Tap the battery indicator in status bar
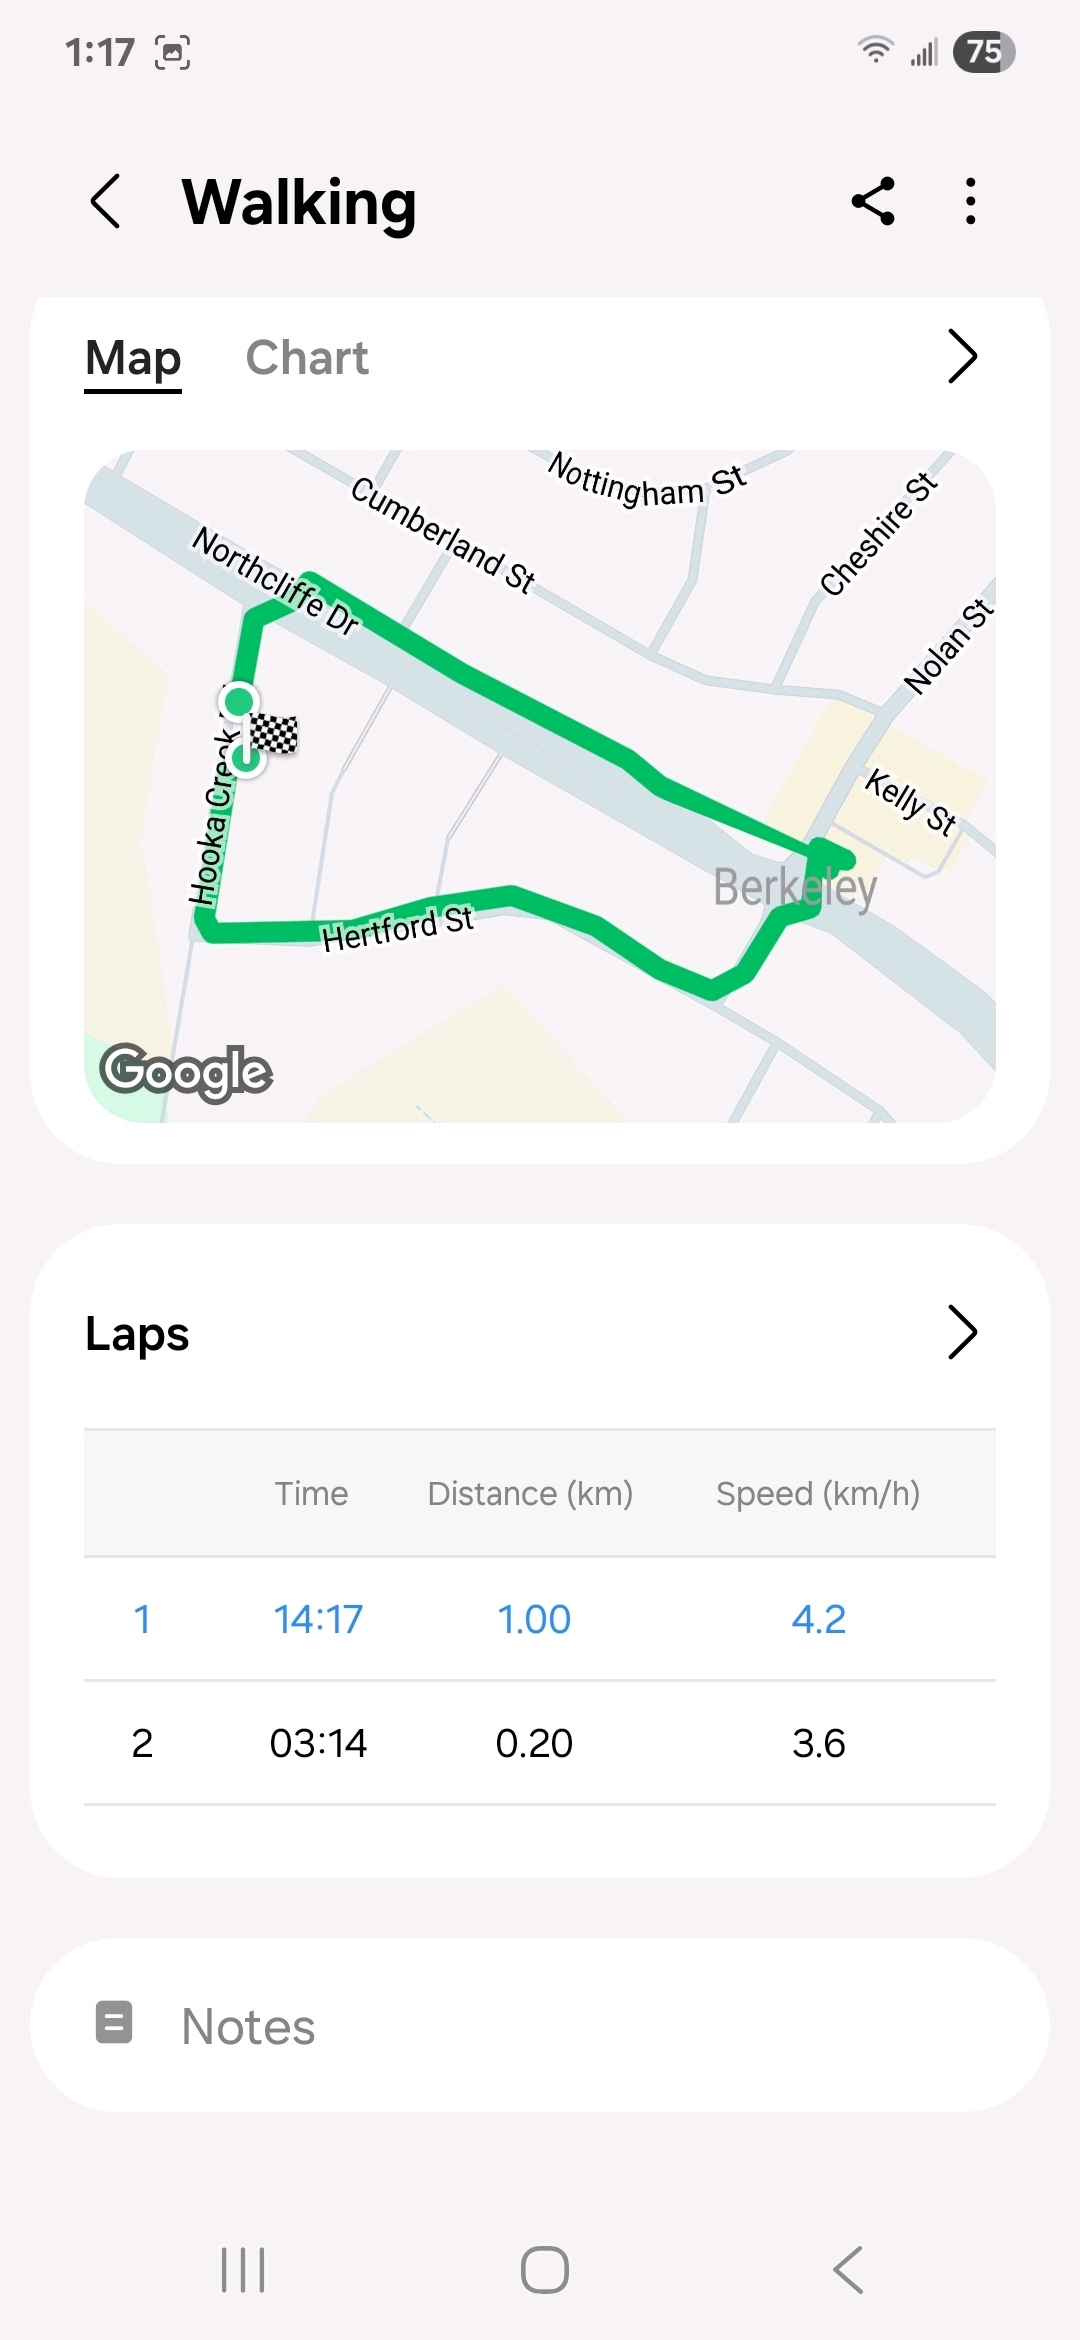 pos(984,52)
